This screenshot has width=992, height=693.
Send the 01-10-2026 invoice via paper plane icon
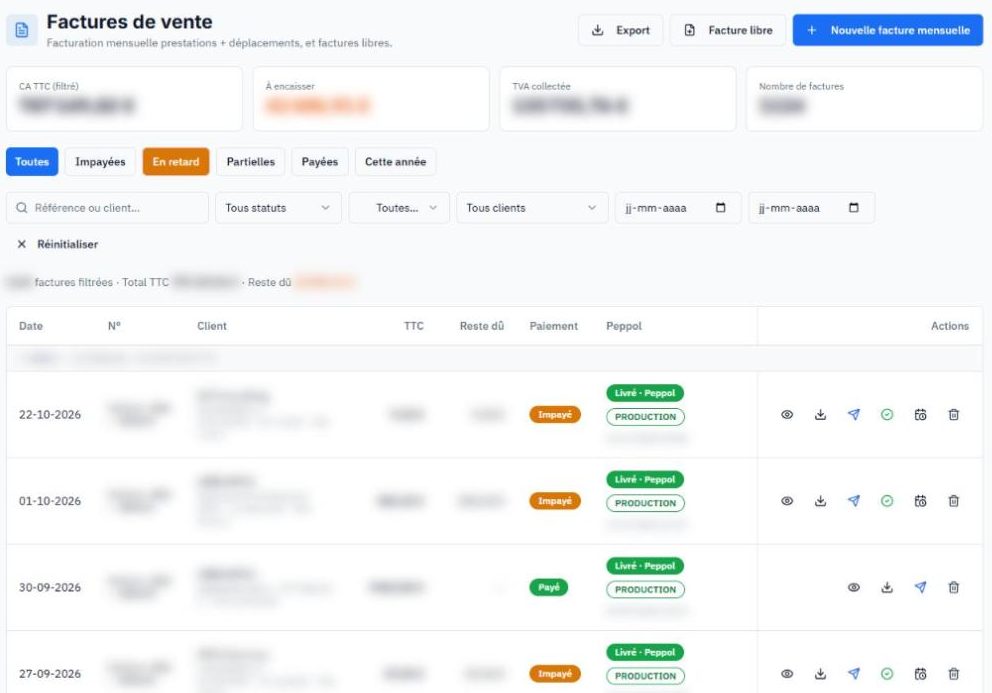pos(853,501)
